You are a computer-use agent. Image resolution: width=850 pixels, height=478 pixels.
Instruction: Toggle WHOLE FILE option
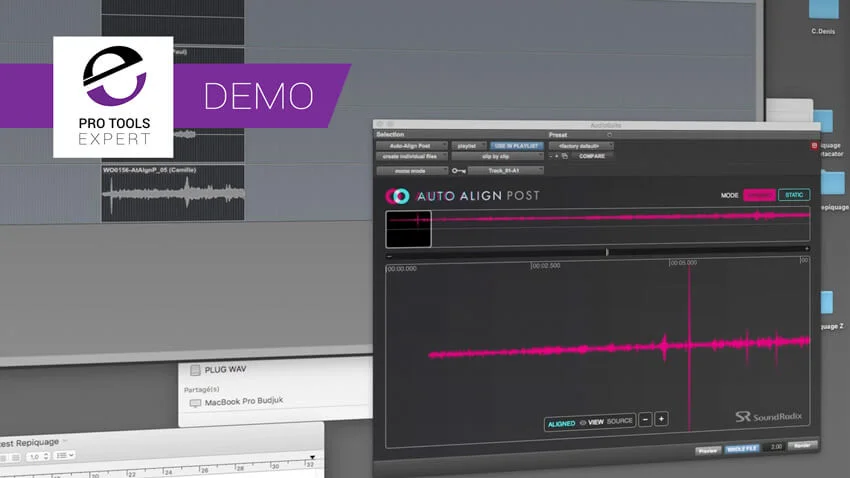[x=742, y=449]
